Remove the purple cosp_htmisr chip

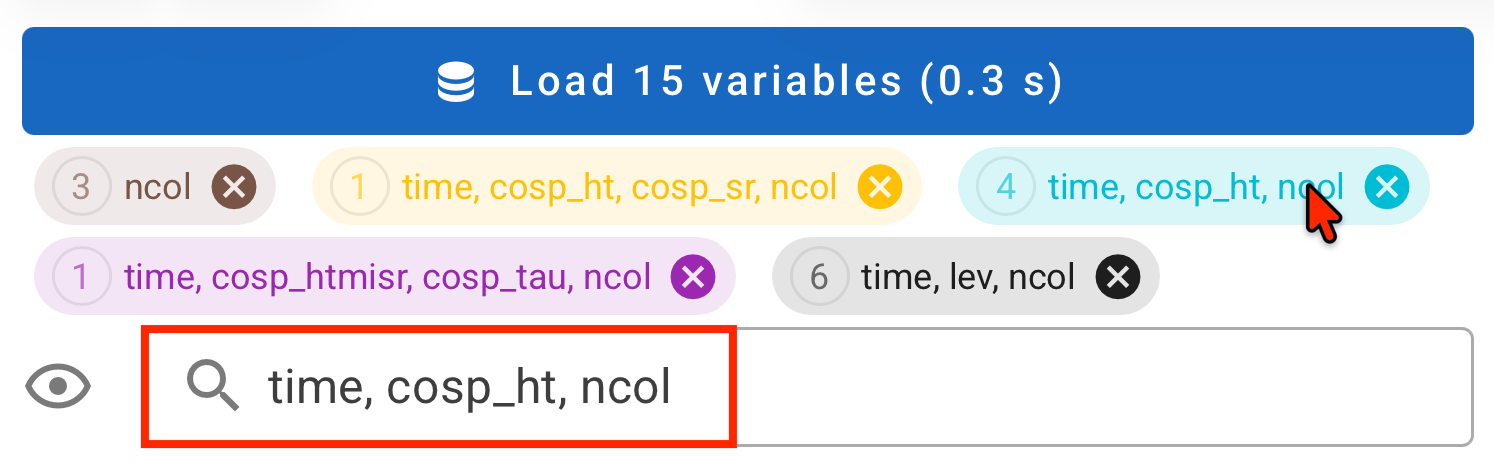click(x=693, y=276)
